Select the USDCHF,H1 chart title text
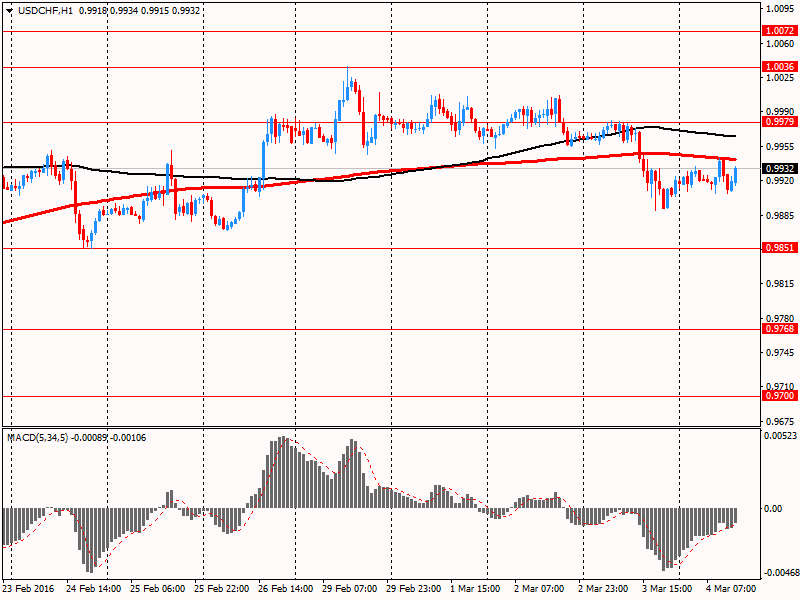Viewport: 800px width, 600px height. pos(45,11)
